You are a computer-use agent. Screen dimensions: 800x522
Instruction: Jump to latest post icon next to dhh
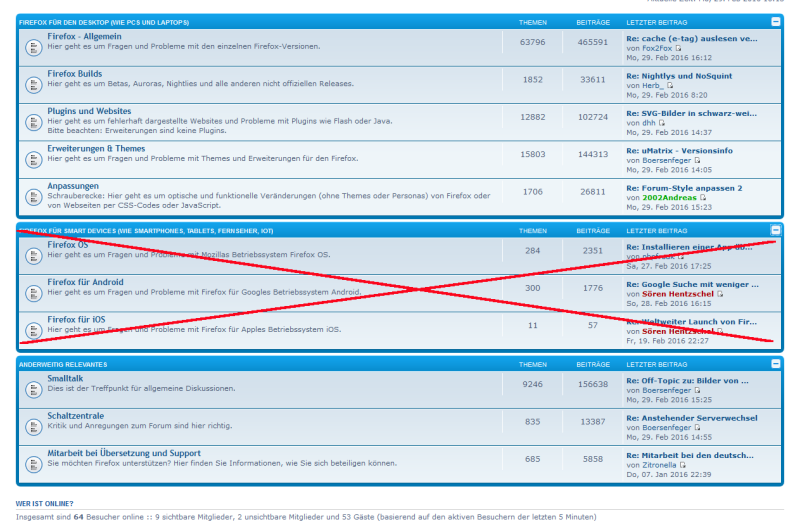[662, 122]
